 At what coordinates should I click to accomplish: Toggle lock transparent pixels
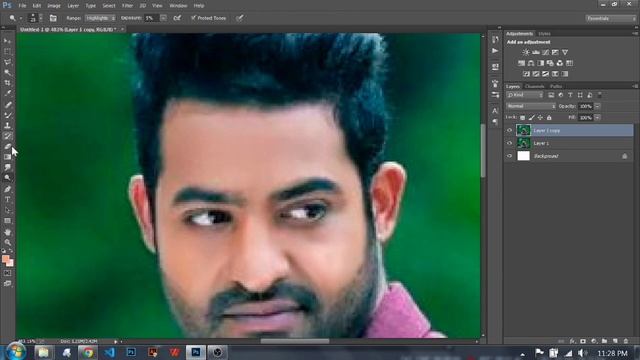[522, 118]
